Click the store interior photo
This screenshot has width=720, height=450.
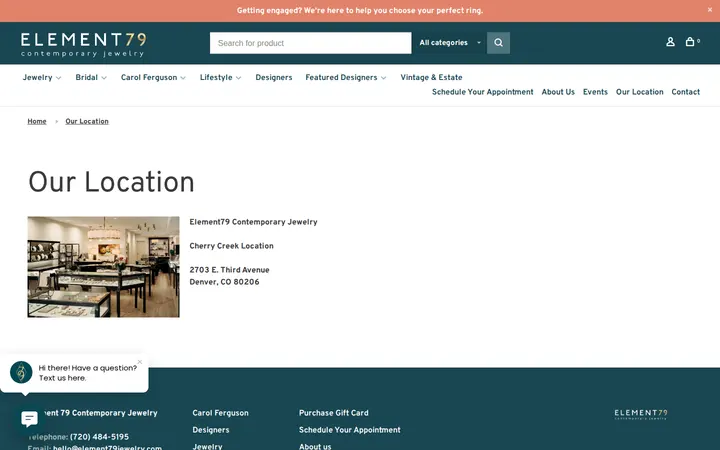[103, 267]
